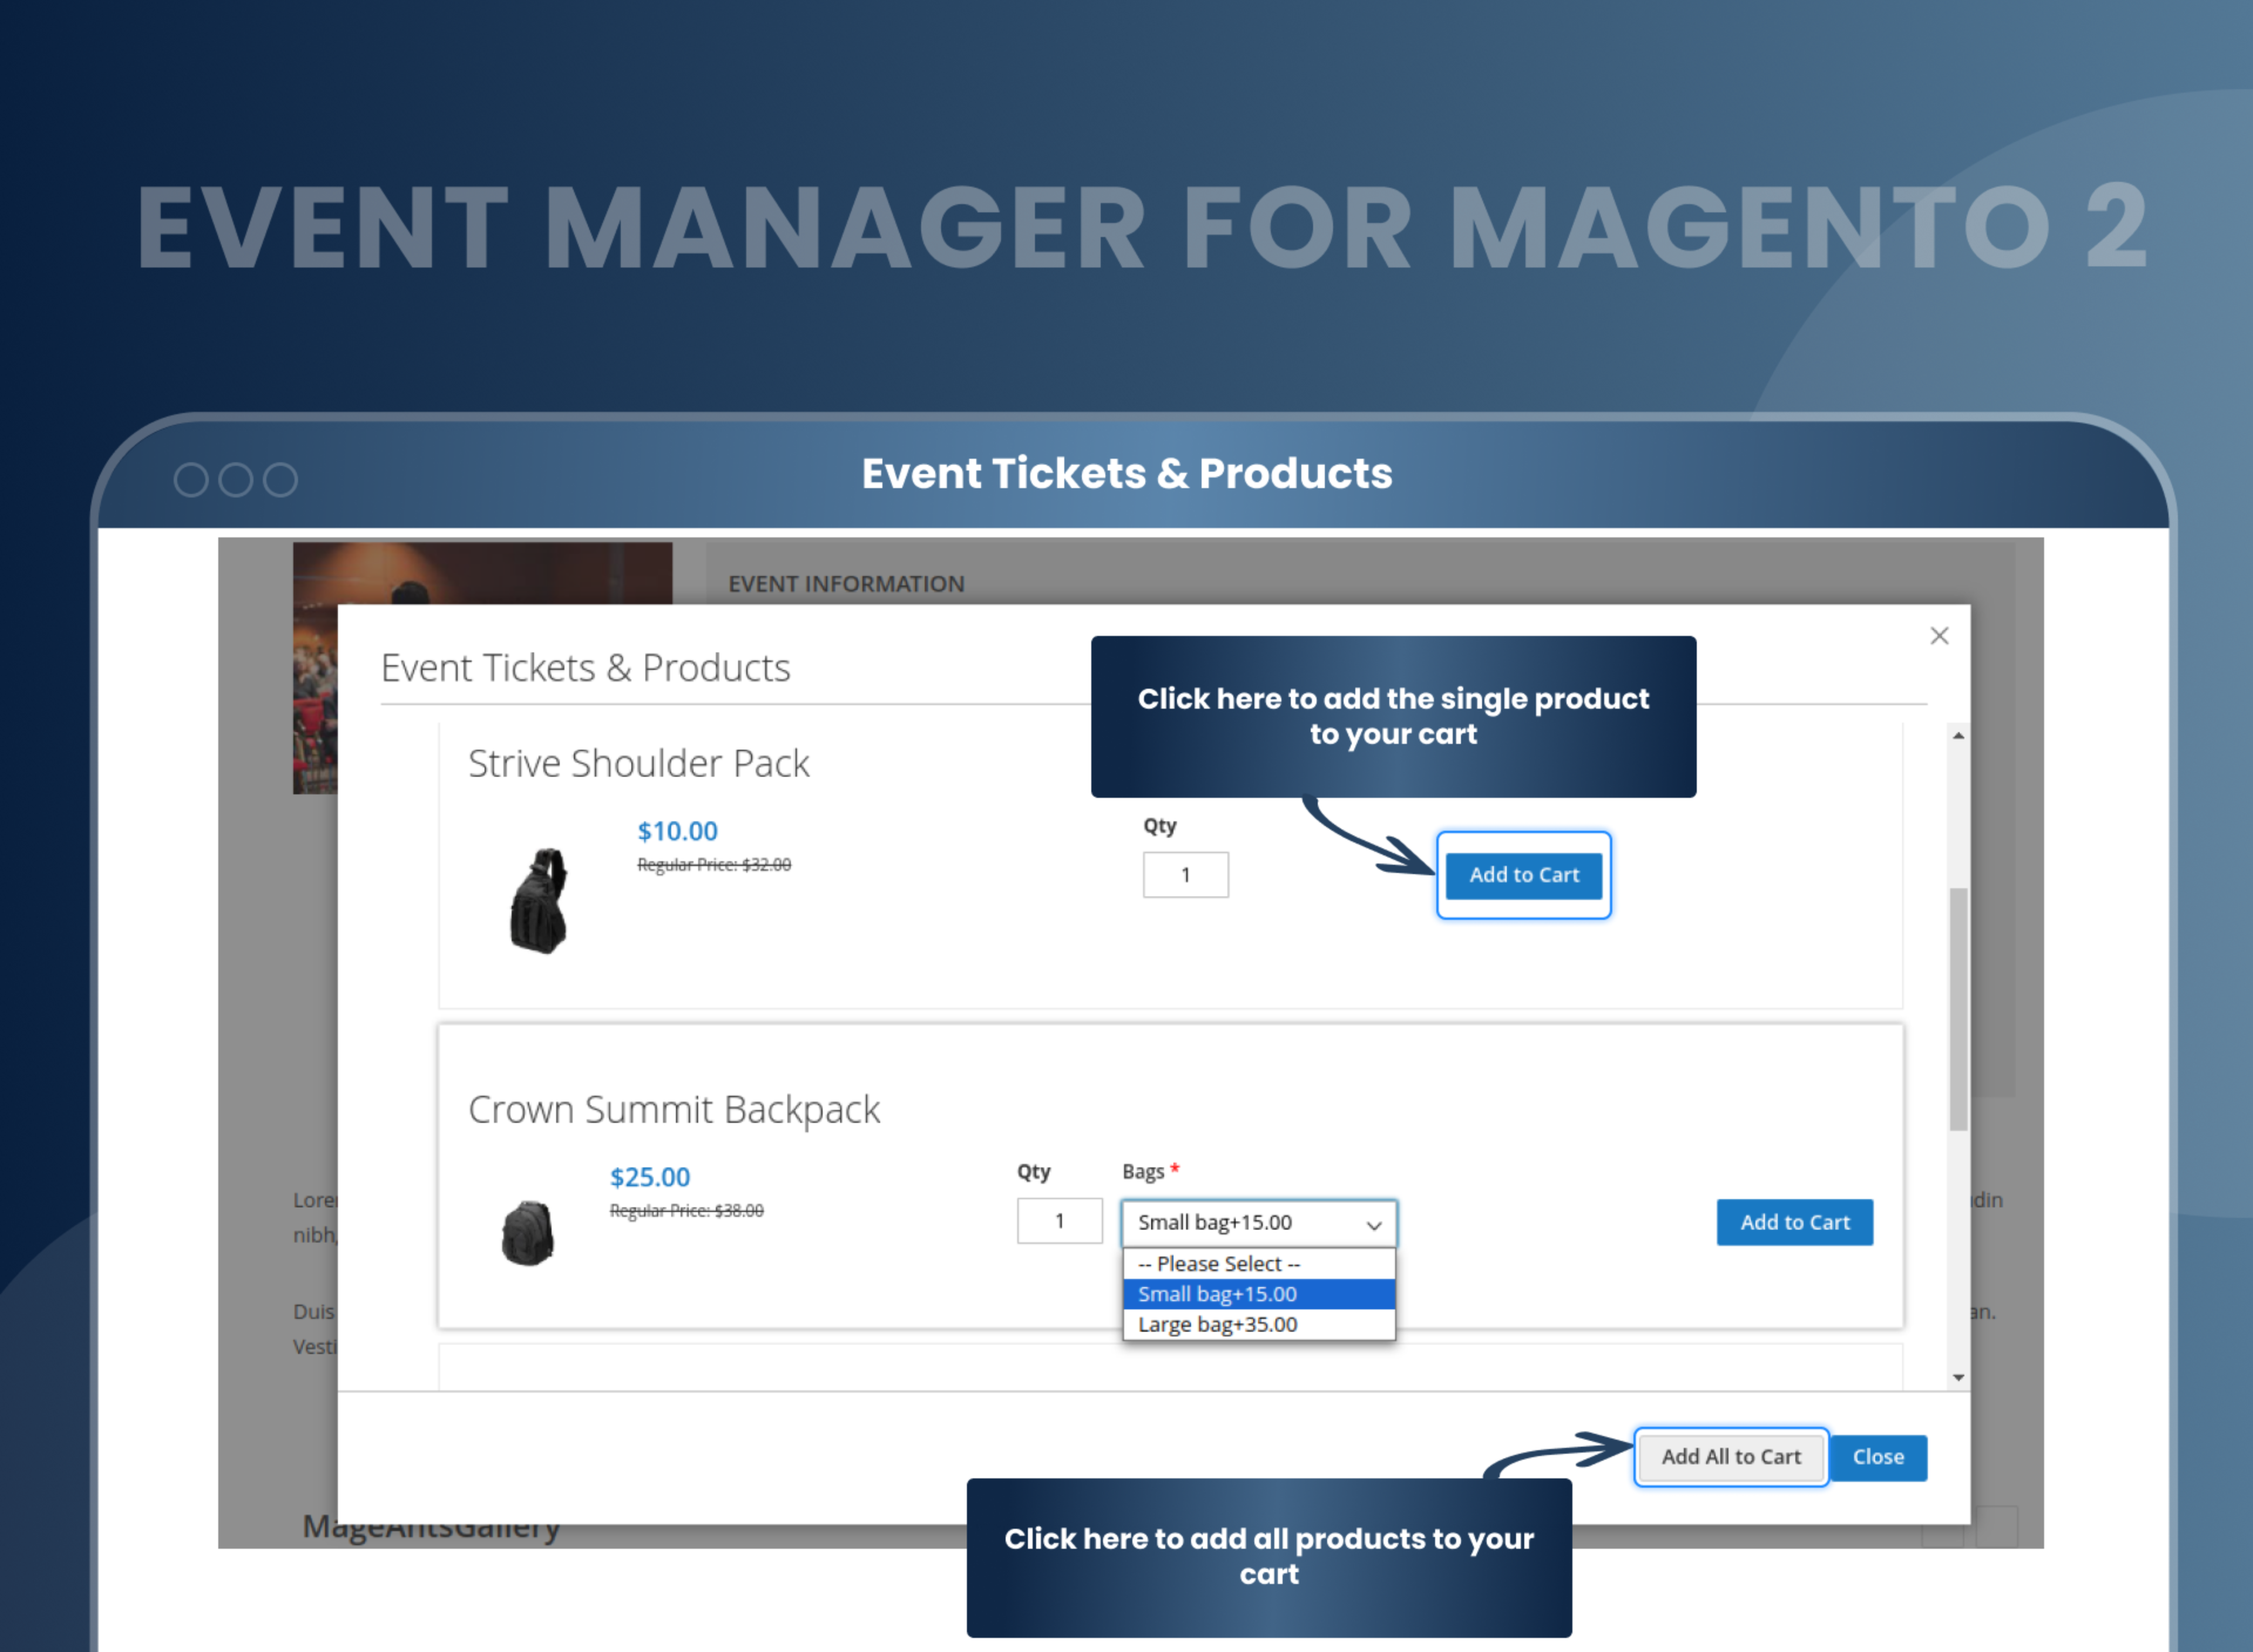Click the $25.00 price
Screen dimensions: 2253x1652
(650, 1177)
